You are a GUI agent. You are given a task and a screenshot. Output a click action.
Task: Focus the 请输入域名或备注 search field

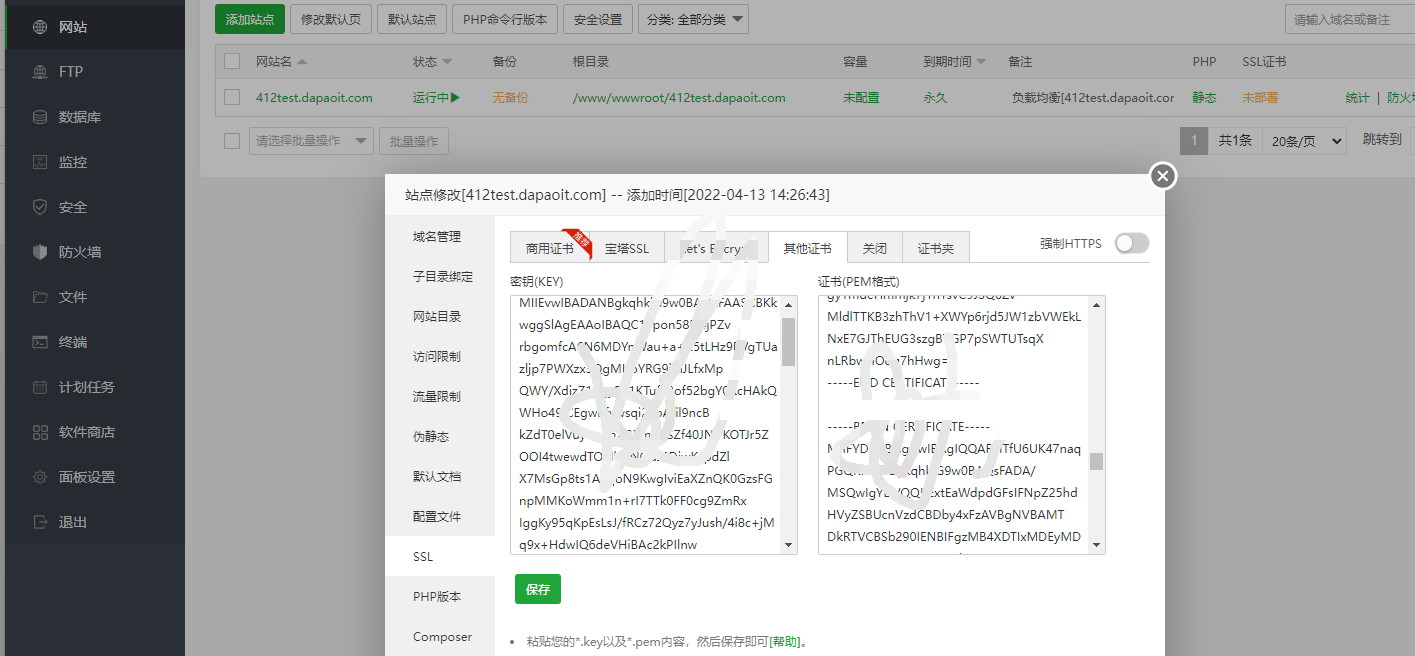click(1349, 19)
